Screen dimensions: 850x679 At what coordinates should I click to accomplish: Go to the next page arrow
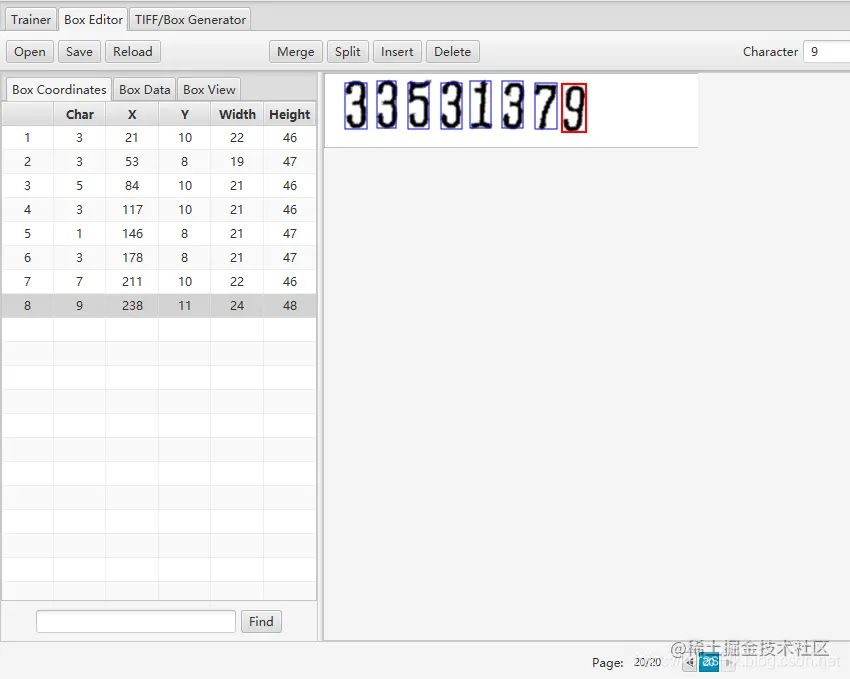click(728, 662)
